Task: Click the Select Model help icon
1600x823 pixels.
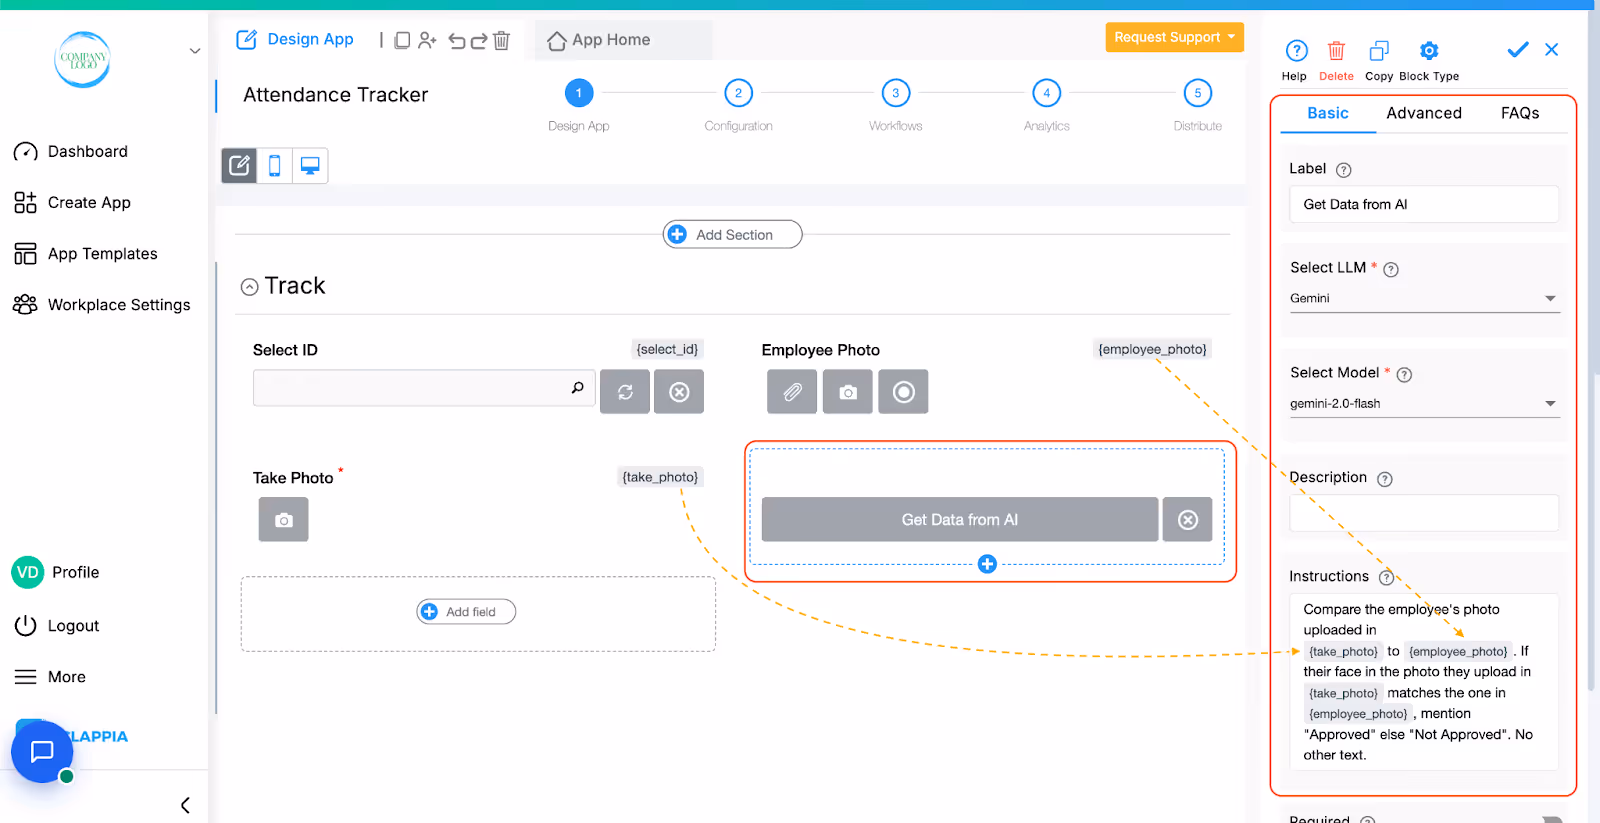Action: click(1404, 375)
